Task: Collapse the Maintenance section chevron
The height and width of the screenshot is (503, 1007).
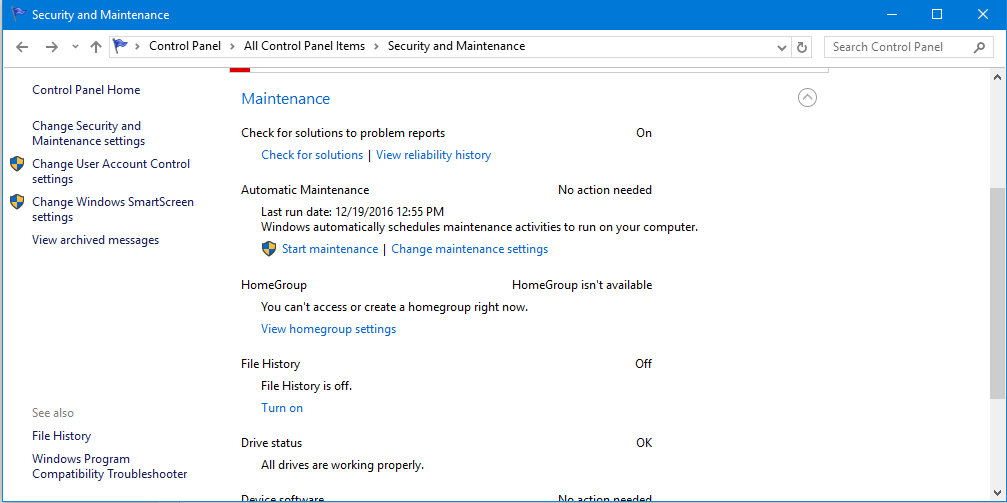Action: coord(807,98)
